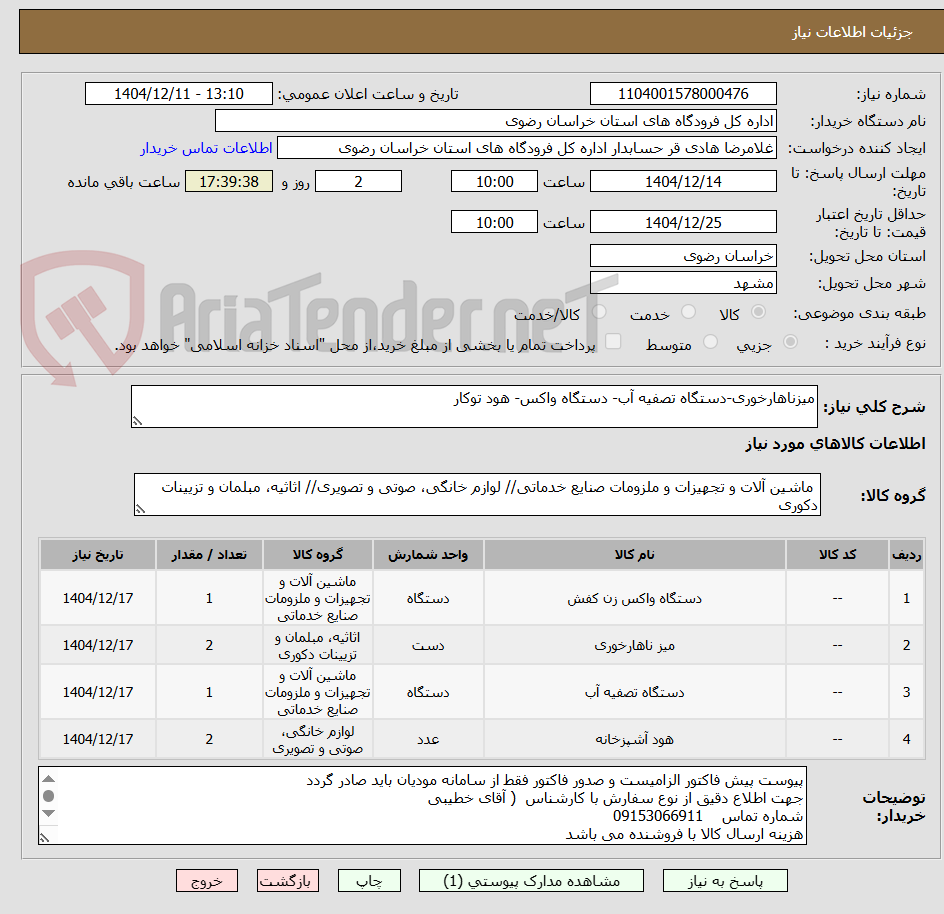Click response deadline date 1404/12/14 field
Viewport: 944px width, 914px height.
pyautogui.click(x=683, y=181)
